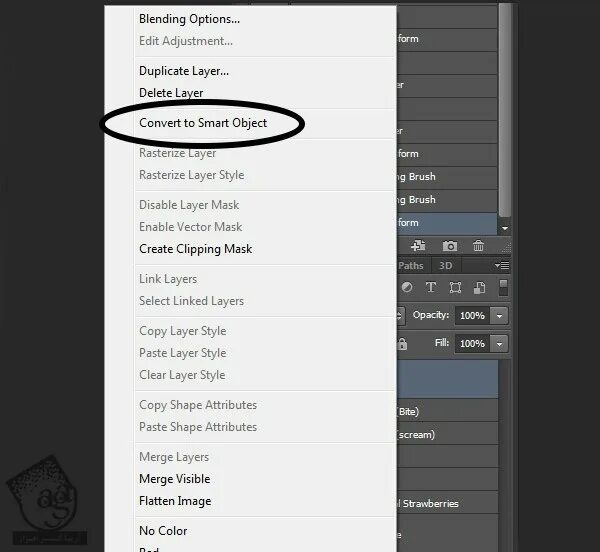Image resolution: width=600 pixels, height=552 pixels.
Task: Select the layer ending in (scream)
Action: (x=448, y=434)
